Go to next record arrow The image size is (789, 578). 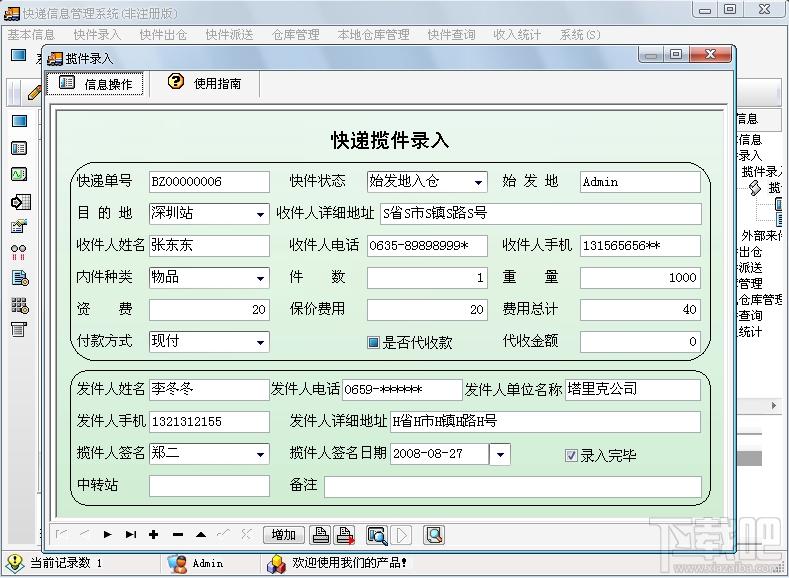pyautogui.click(x=107, y=534)
